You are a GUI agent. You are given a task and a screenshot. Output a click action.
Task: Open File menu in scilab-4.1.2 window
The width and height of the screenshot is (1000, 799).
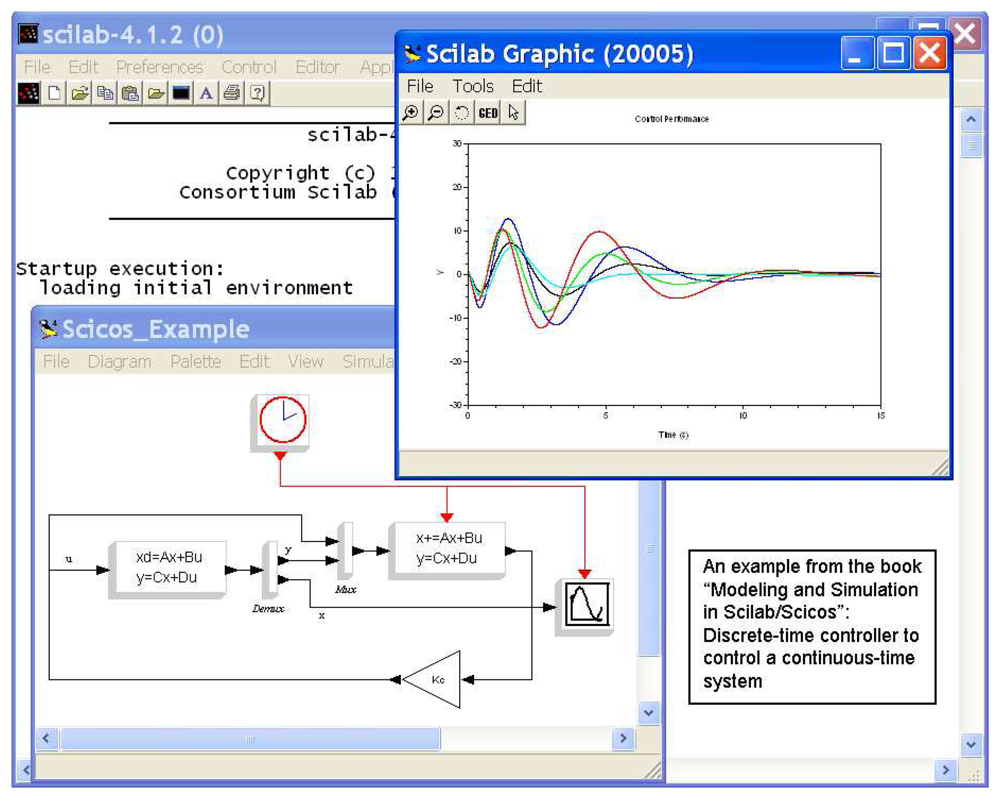(37, 67)
